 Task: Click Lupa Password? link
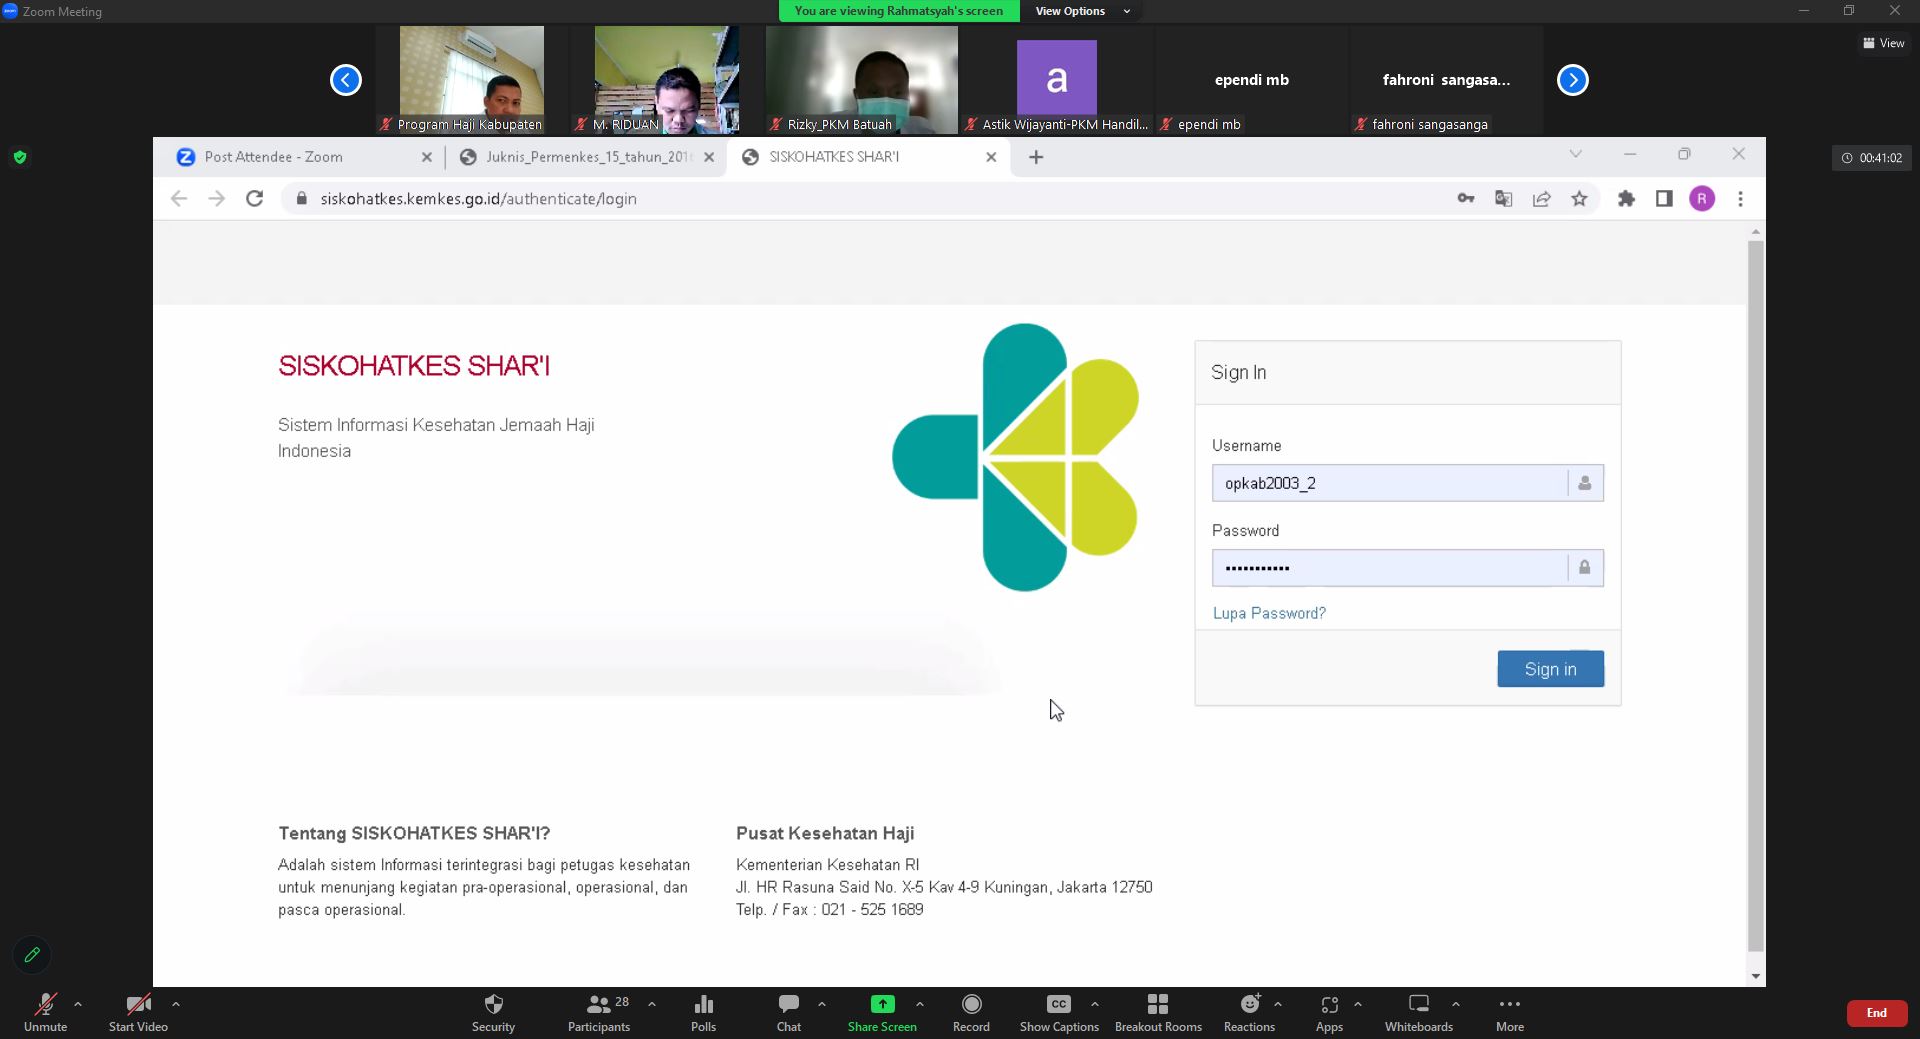click(x=1269, y=613)
